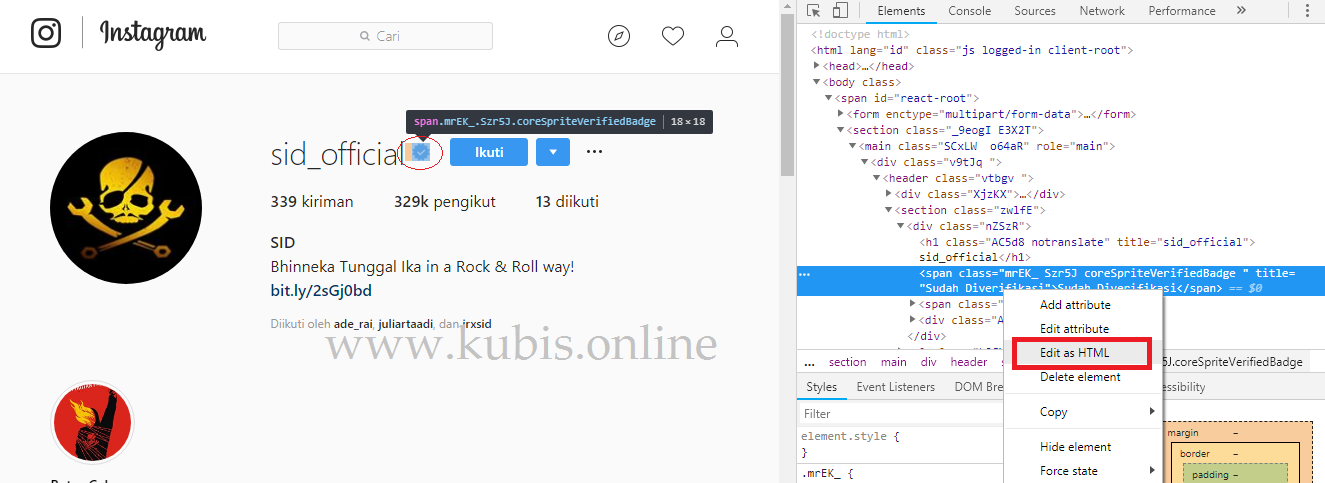
Task: Collapse the body element node
Action: click(817, 82)
